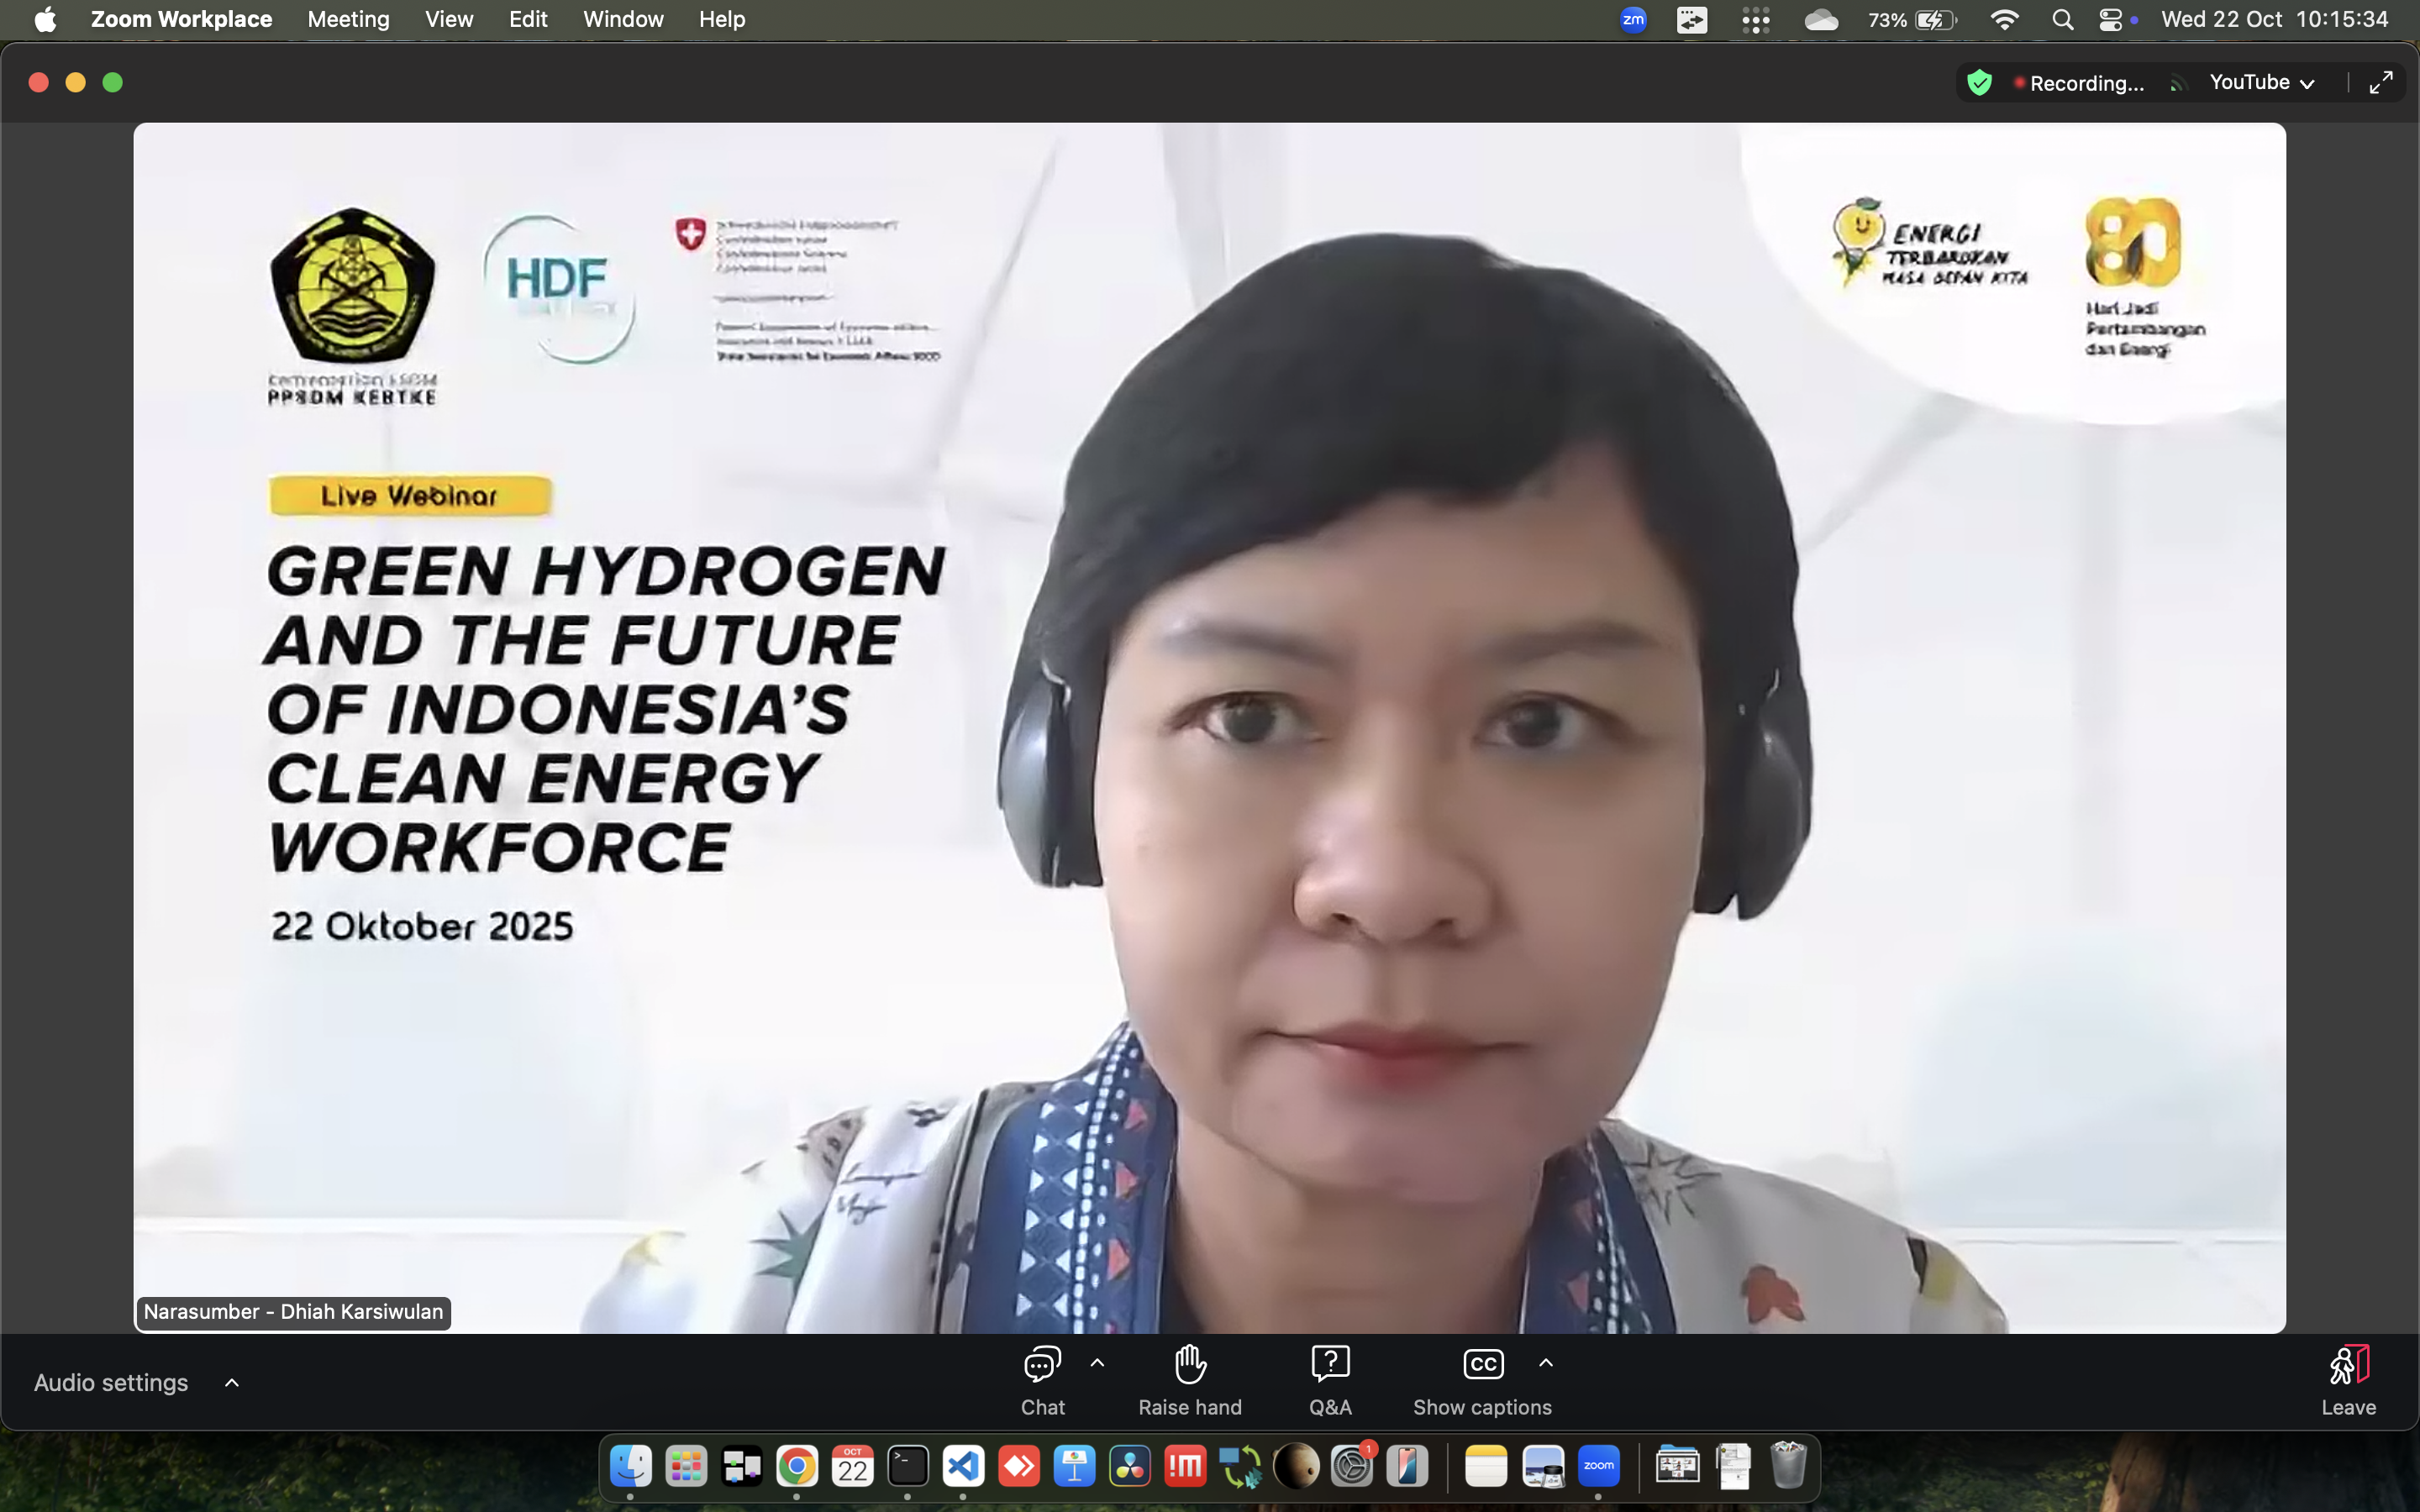Toggle the macOS Control Center icon
This screenshot has height=1512, width=2420.
2110,20
